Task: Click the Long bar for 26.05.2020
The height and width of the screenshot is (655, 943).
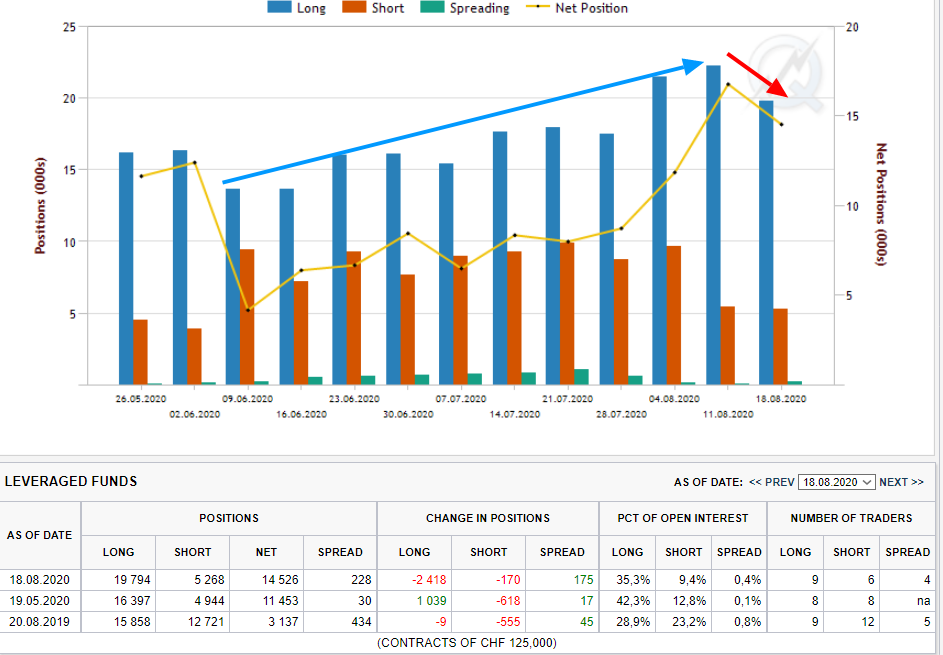Action: (x=126, y=268)
